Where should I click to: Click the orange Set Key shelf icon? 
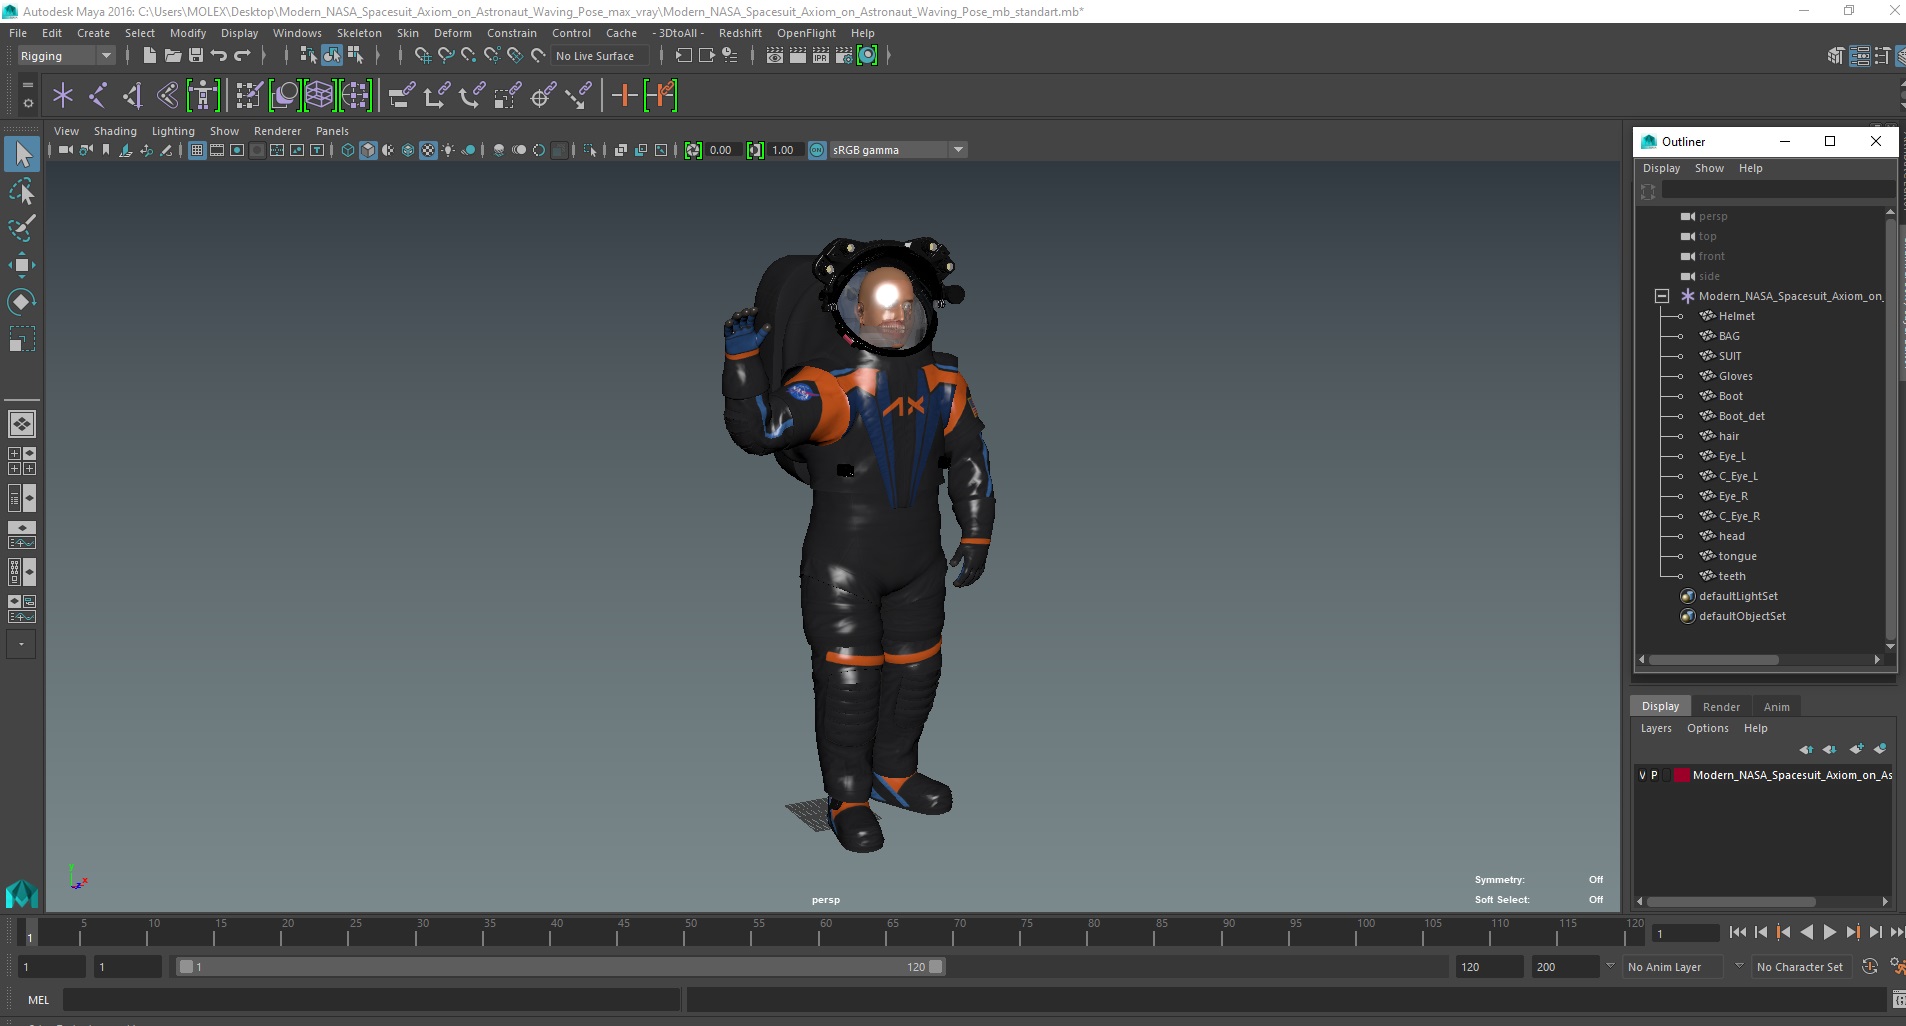625,96
